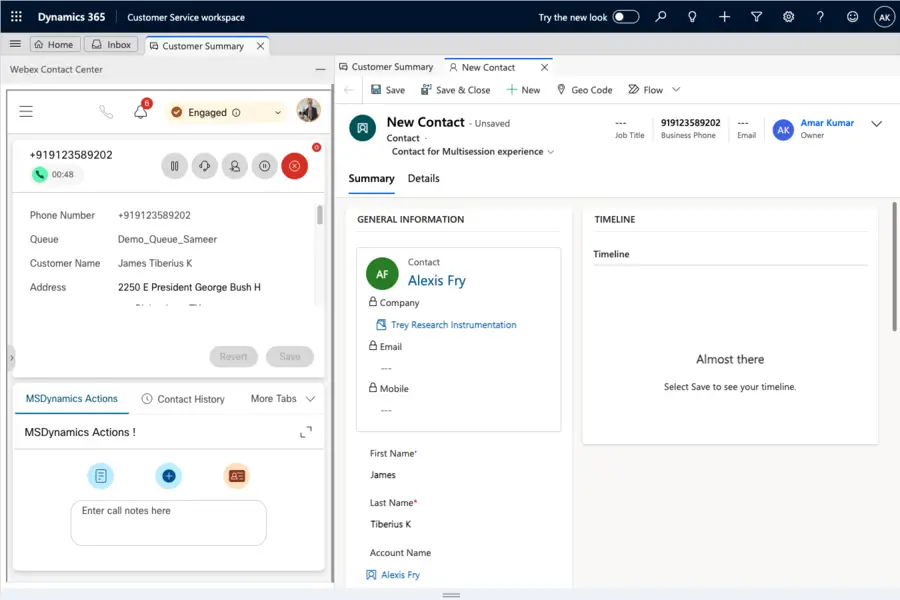The width and height of the screenshot is (900, 600).
Task: Open search with the magnifier icon
Action: [x=661, y=17]
